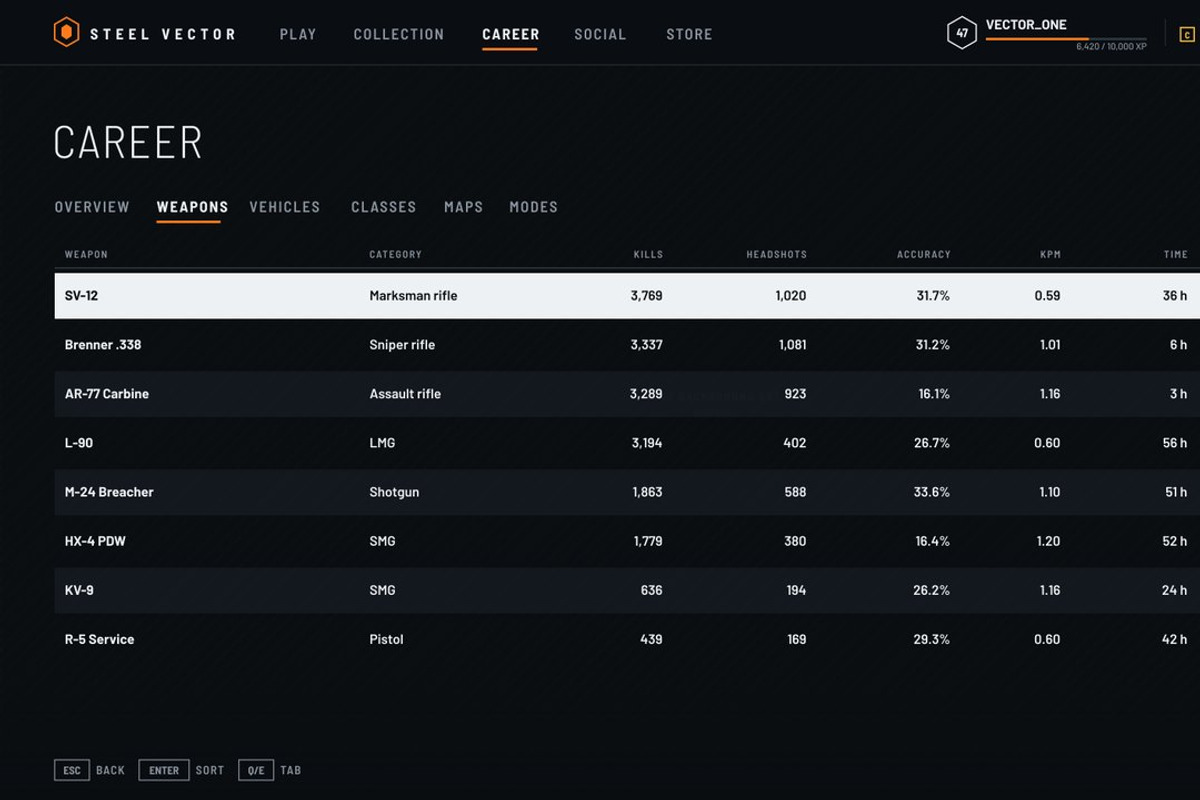Click the VECTOR_ONE profile name
This screenshot has width=1200, height=800.
pos(1026,25)
